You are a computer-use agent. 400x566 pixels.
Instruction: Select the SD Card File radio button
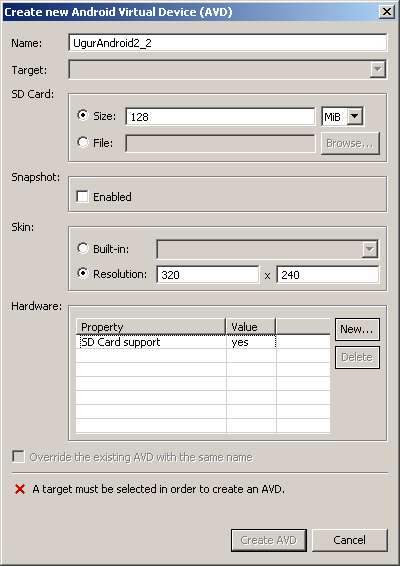pyautogui.click(x=83, y=142)
